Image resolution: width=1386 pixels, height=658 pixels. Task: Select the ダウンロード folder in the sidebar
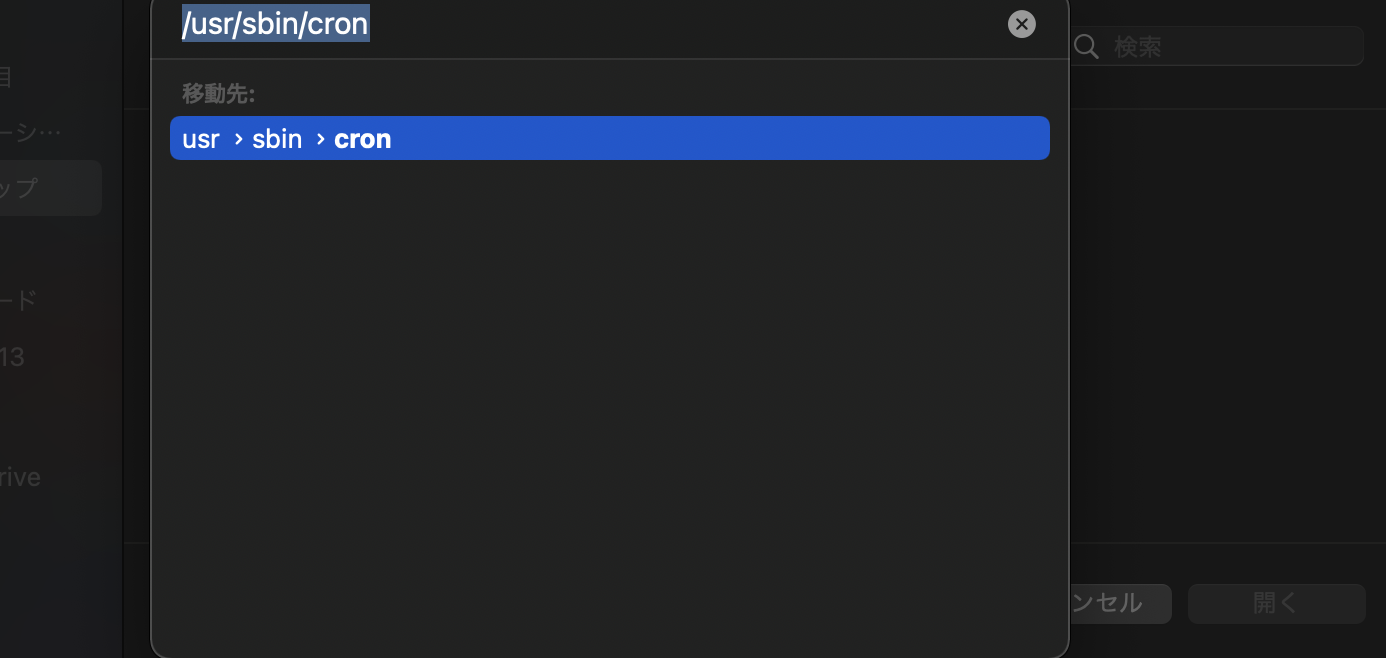click(20, 299)
